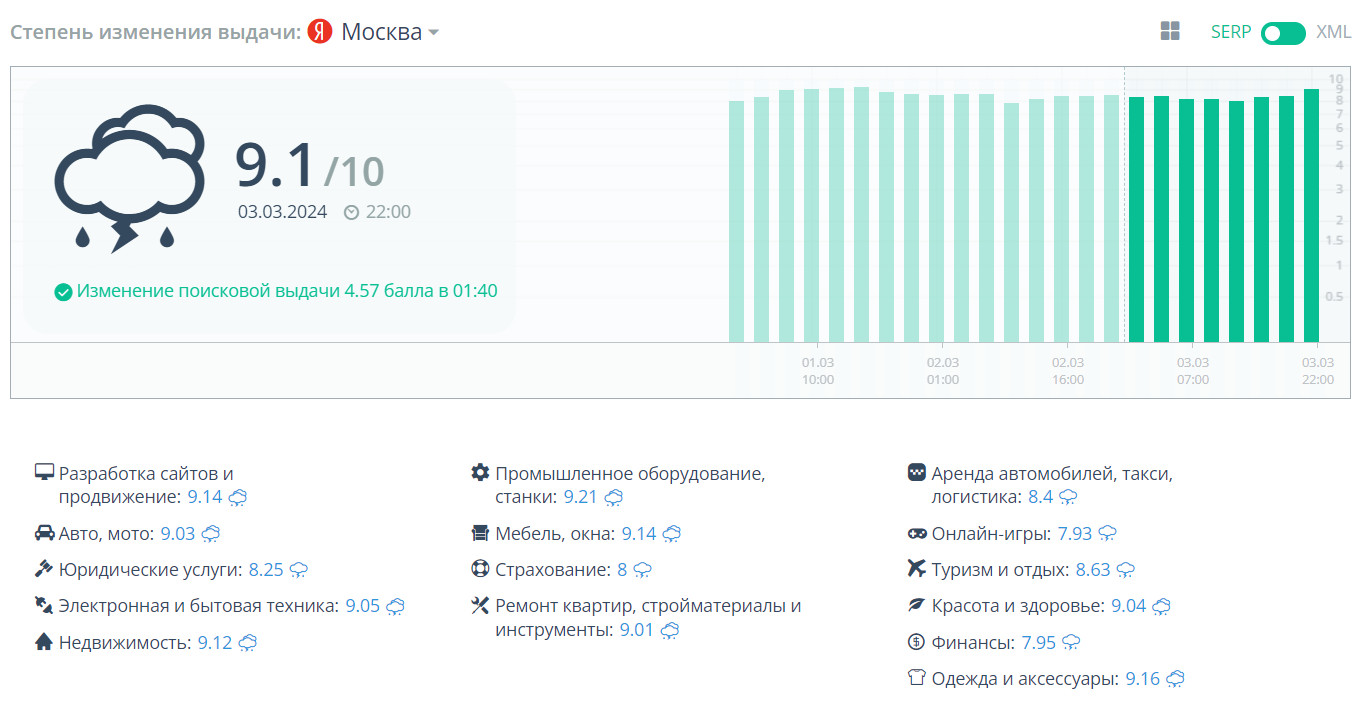This screenshot has width=1360, height=702.
Task: Click the monitor icon for website development
Action: point(44,472)
